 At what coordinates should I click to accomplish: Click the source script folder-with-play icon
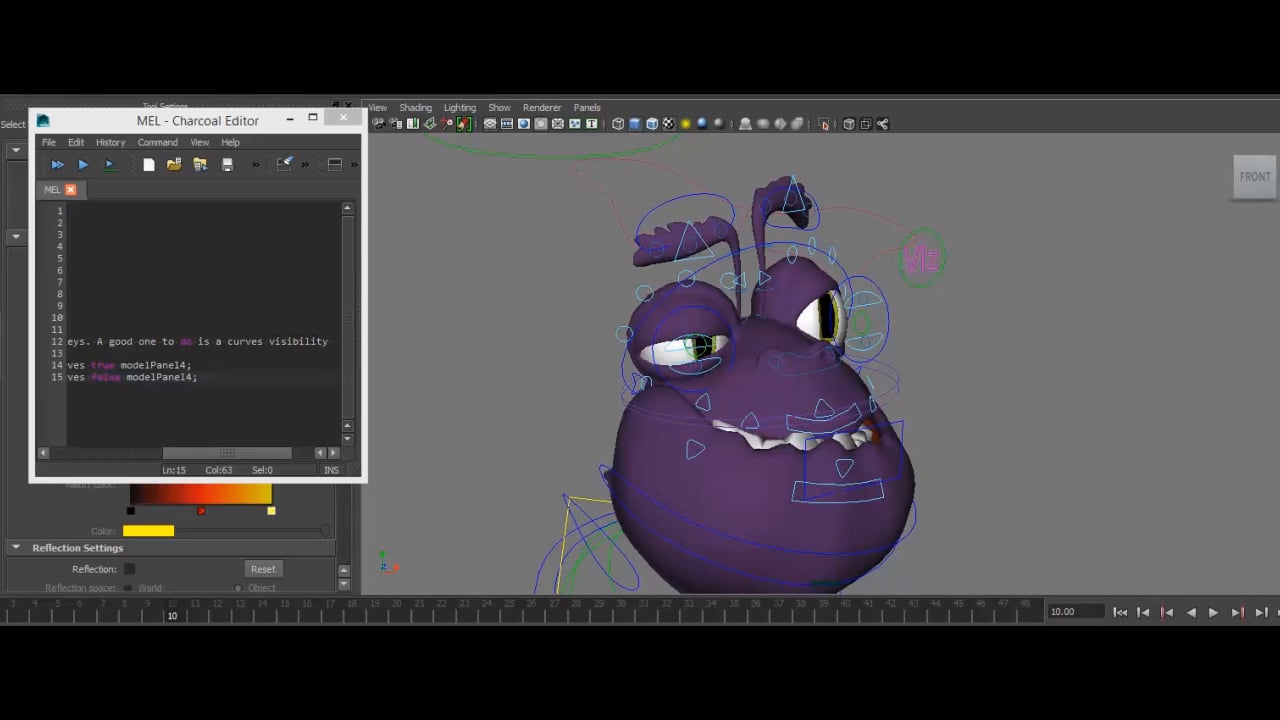pos(200,164)
